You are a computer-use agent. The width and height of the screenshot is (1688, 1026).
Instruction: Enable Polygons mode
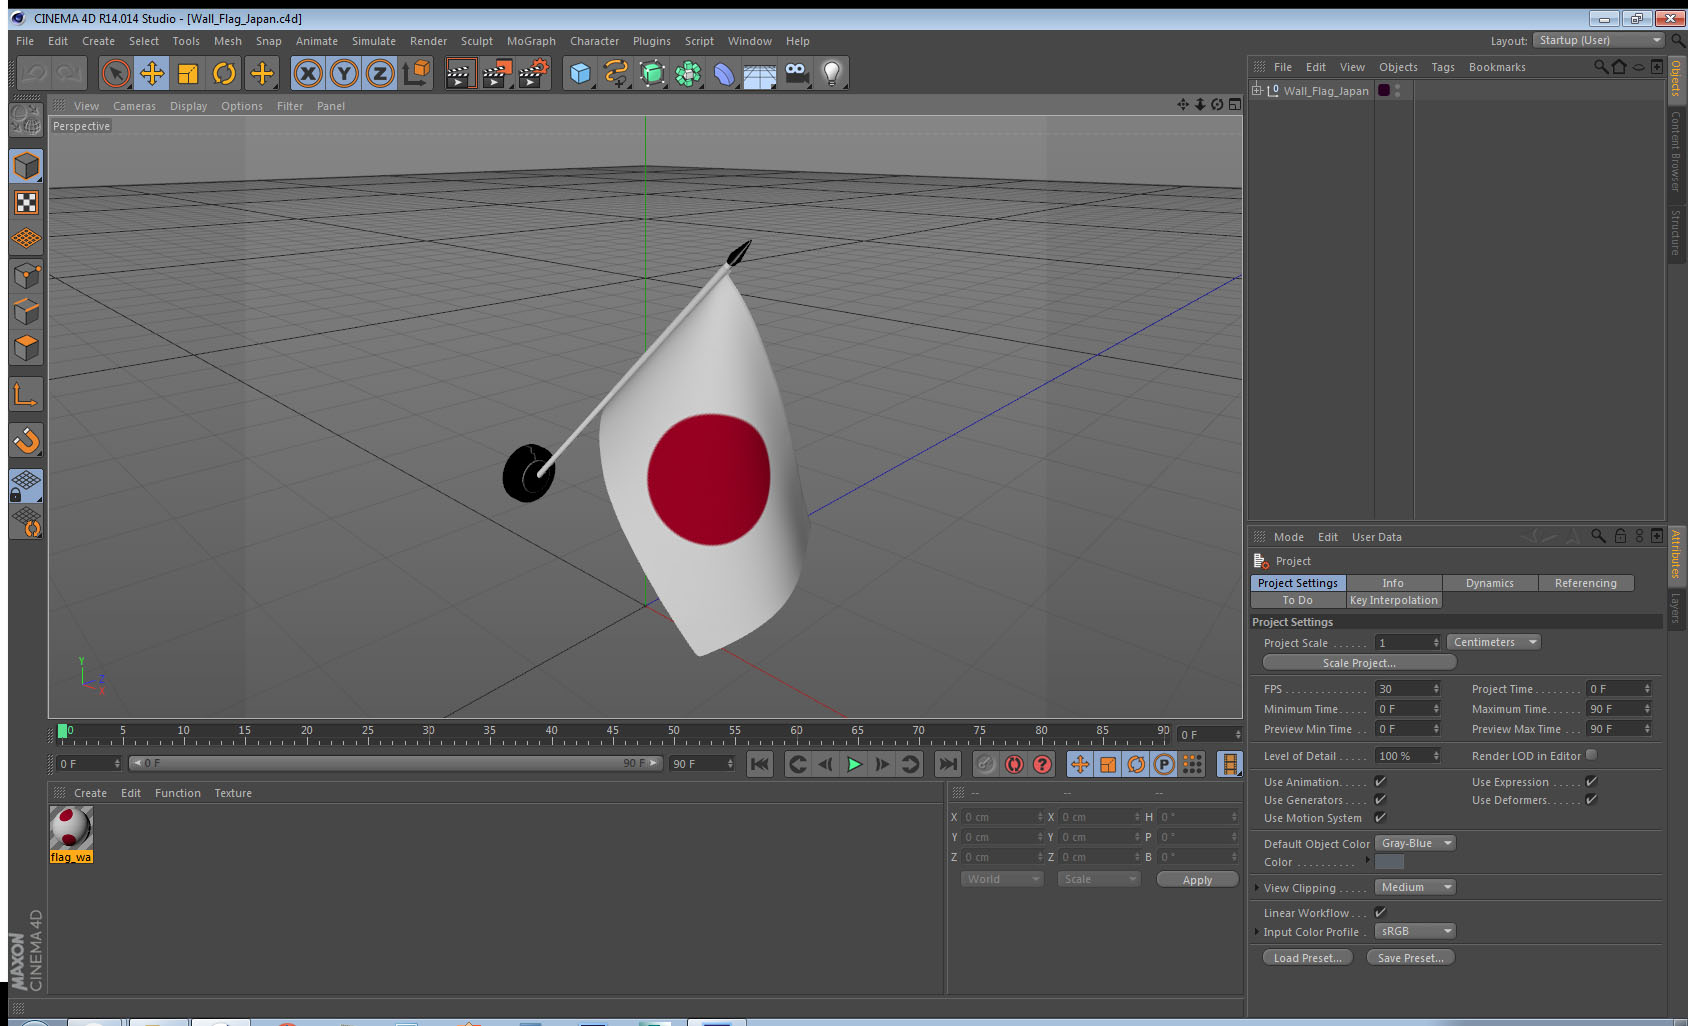pyautogui.click(x=26, y=348)
